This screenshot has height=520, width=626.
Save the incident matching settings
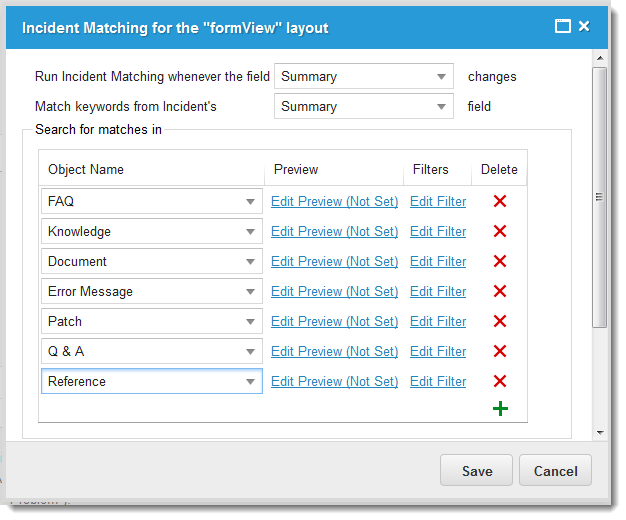tap(476, 471)
